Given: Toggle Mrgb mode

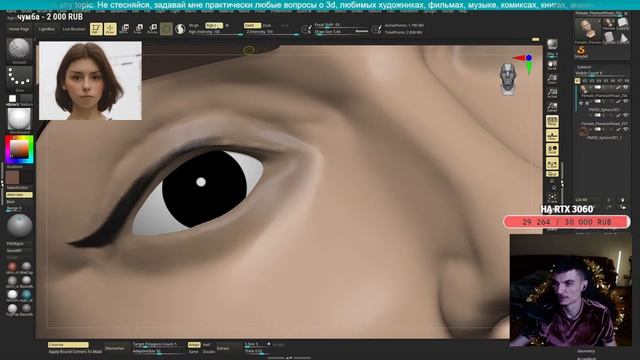Looking at the screenshot, I should [x=194, y=25].
